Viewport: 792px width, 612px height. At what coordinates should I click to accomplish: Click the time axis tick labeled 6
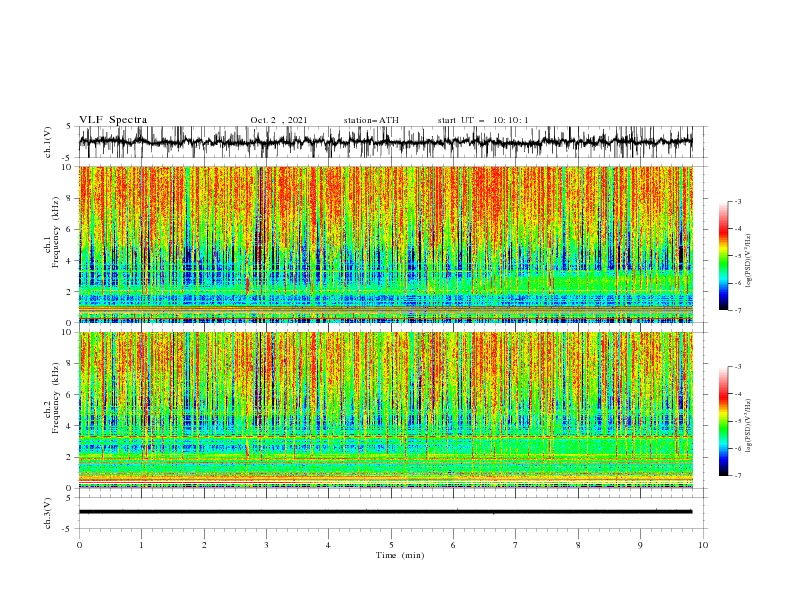(x=453, y=545)
